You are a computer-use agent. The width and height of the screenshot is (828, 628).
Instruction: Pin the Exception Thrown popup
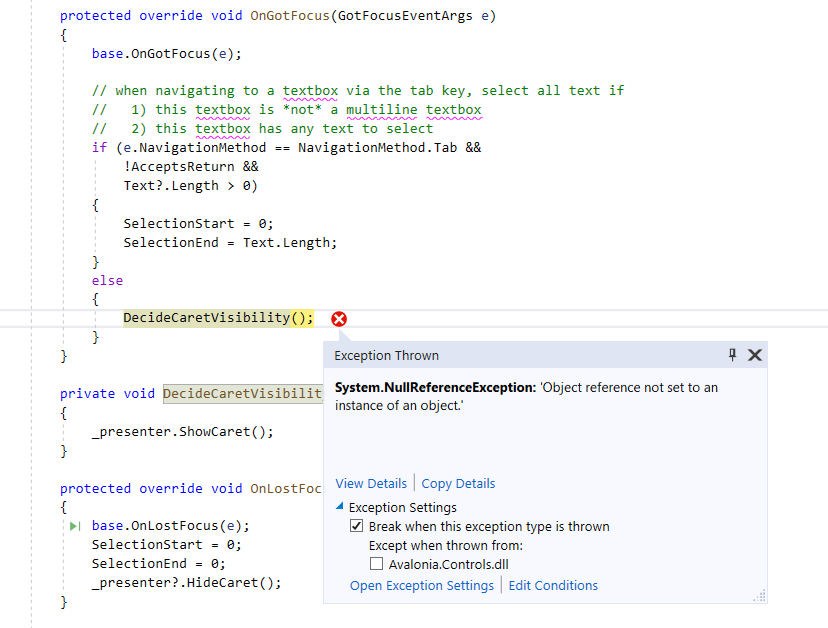click(732, 355)
